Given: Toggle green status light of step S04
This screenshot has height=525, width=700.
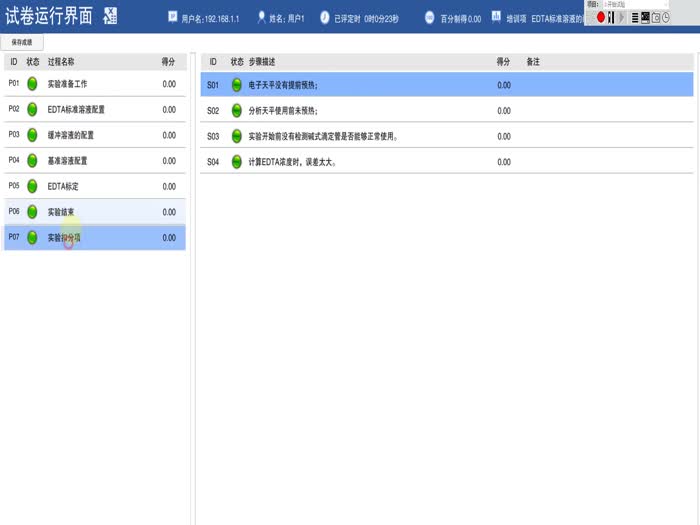Looking at the screenshot, I should (x=237, y=161).
